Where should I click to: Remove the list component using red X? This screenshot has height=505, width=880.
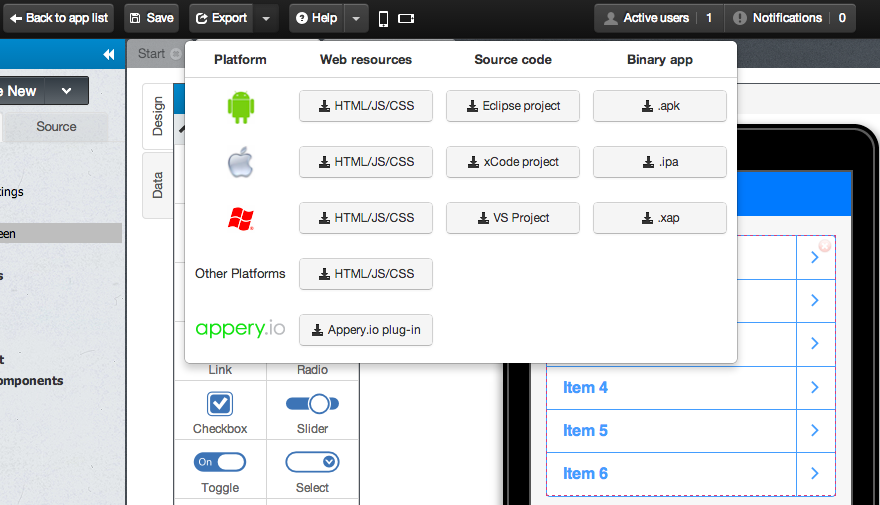tap(825, 246)
